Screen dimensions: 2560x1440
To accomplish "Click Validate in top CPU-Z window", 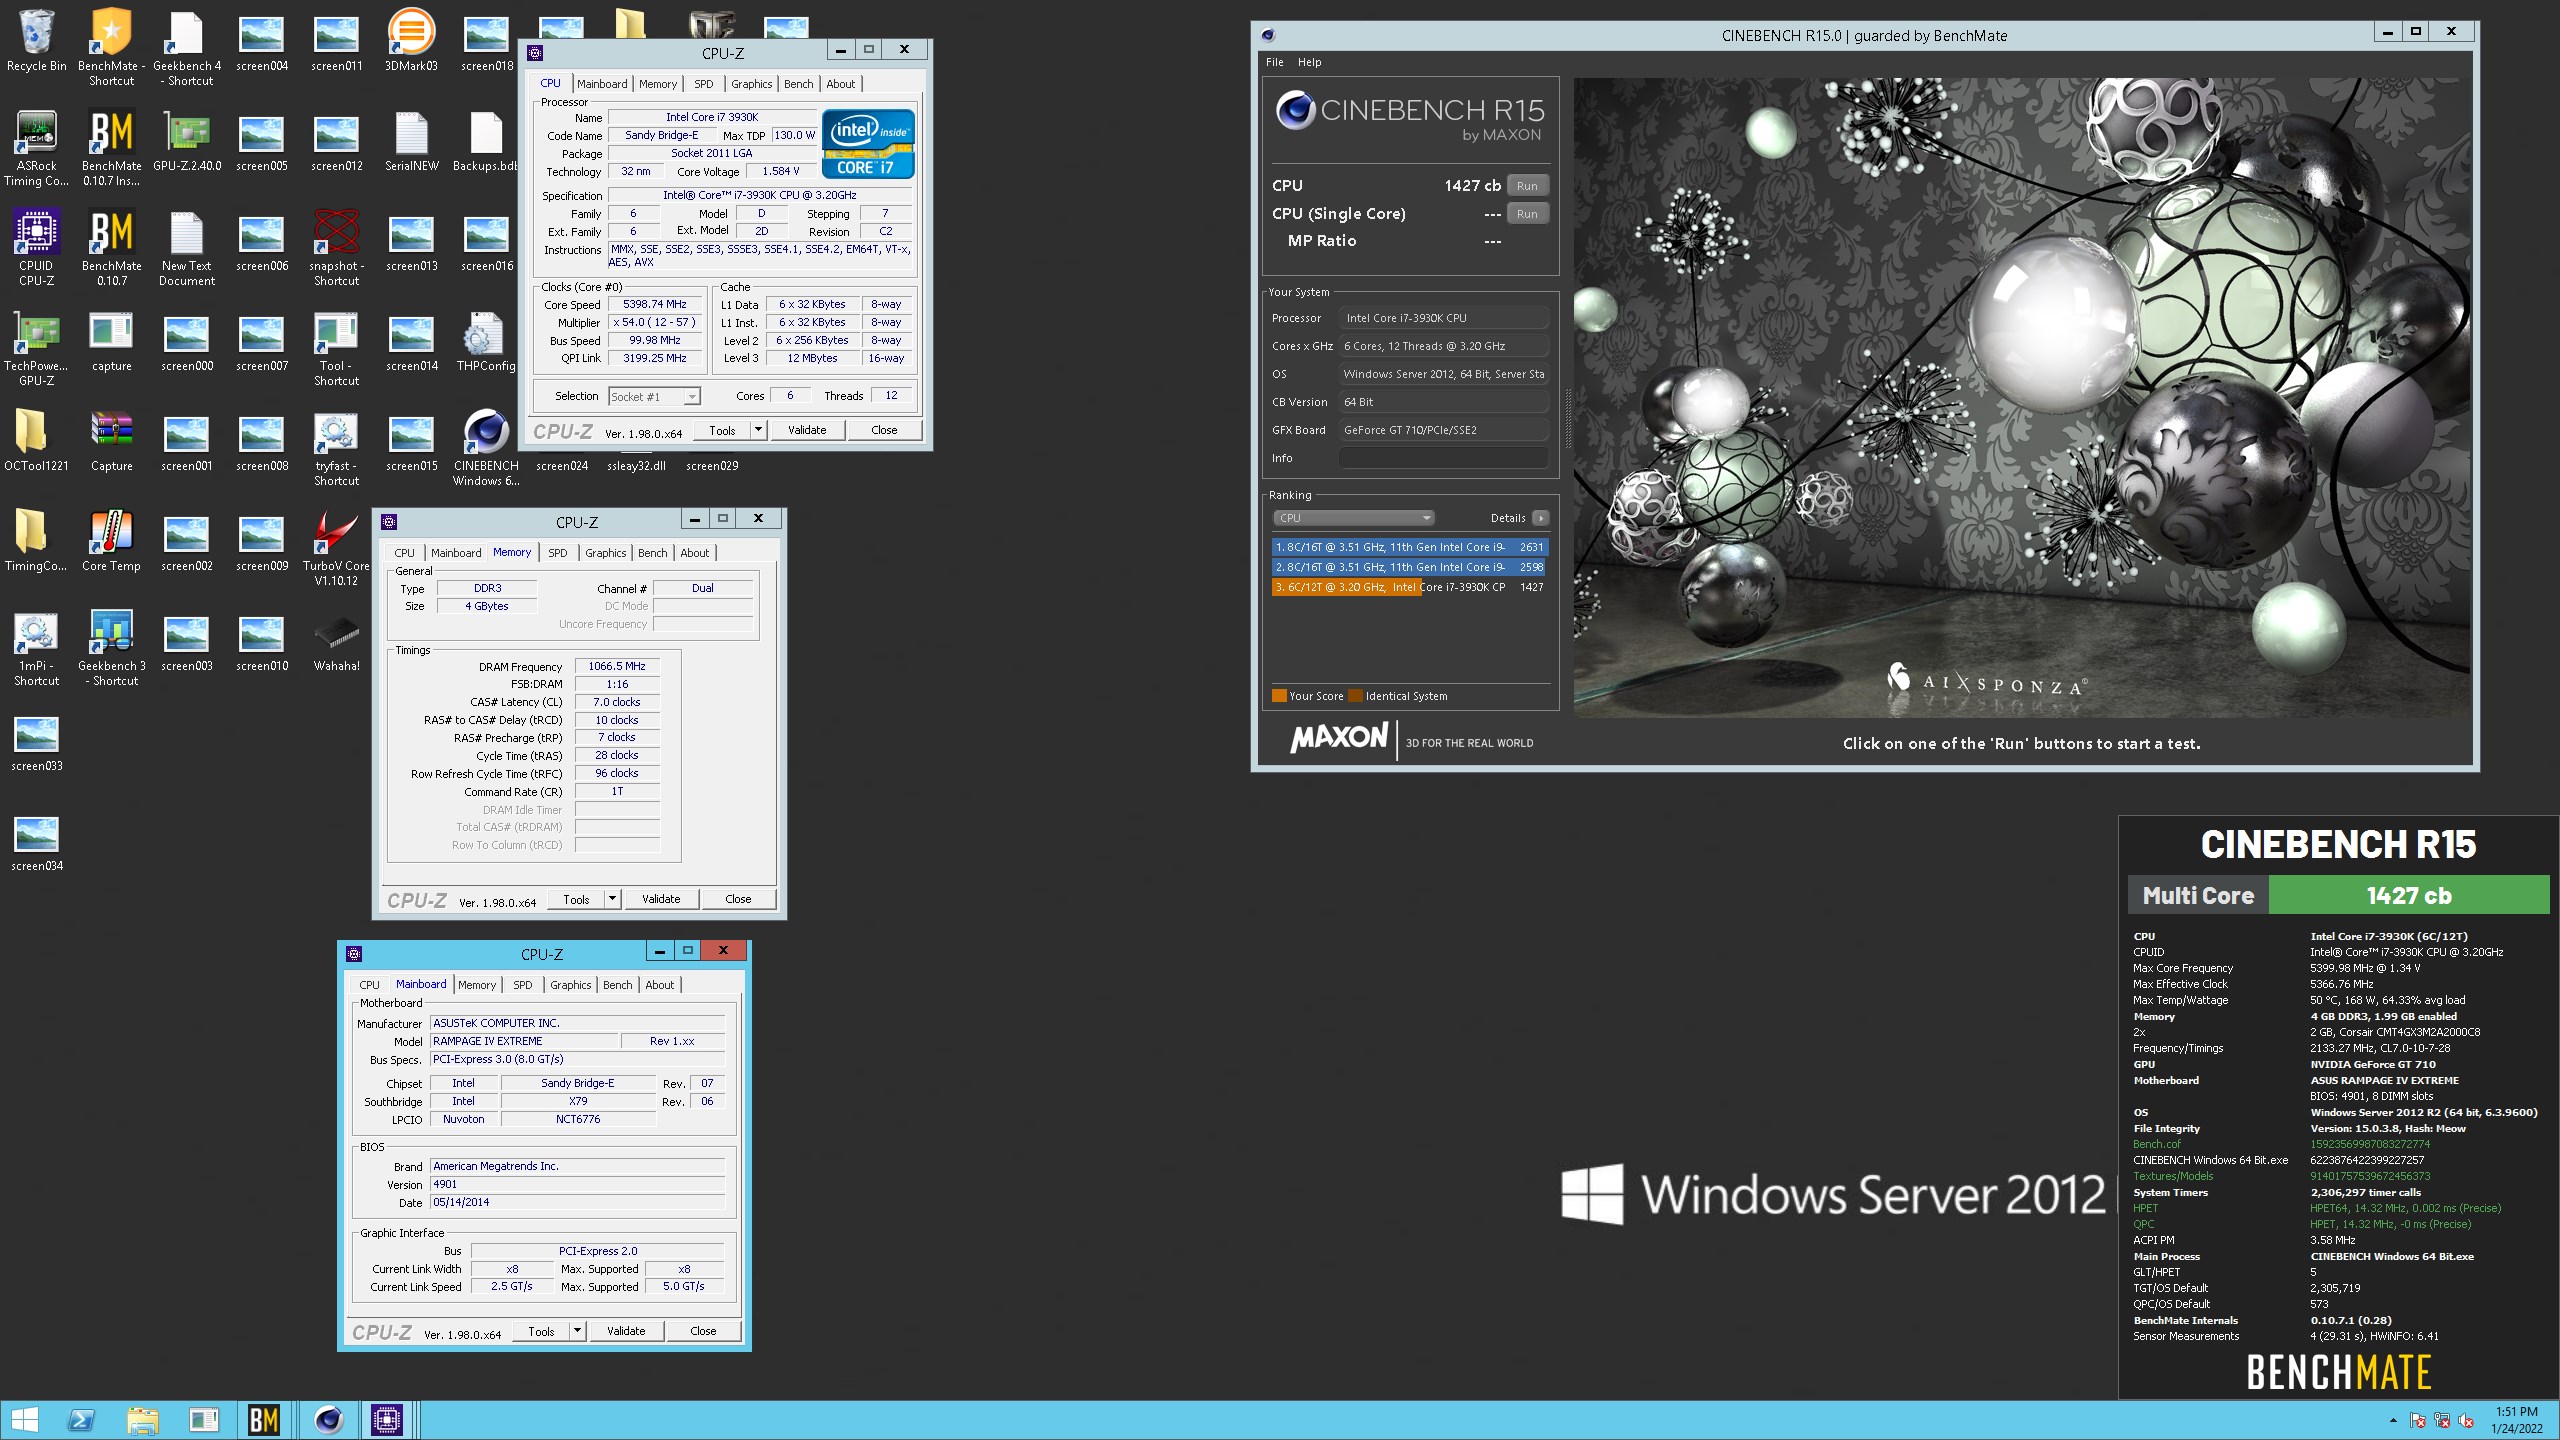I will click(807, 430).
